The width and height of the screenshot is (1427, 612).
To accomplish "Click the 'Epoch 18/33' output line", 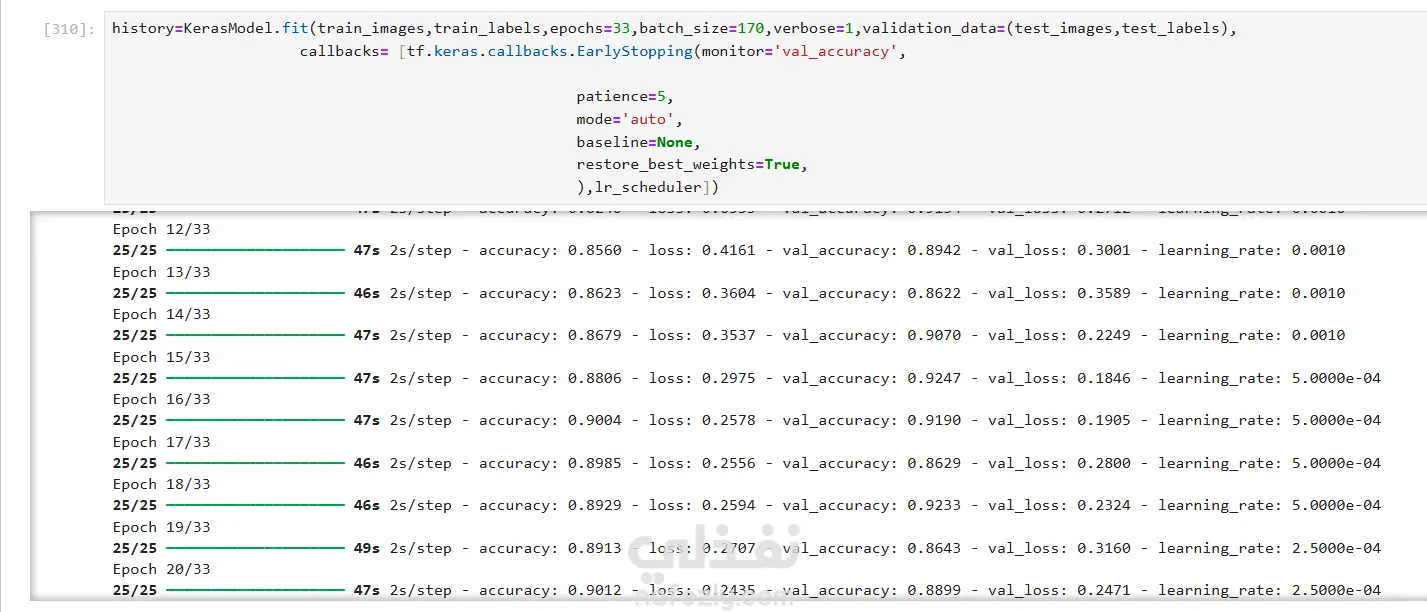I will (x=162, y=484).
